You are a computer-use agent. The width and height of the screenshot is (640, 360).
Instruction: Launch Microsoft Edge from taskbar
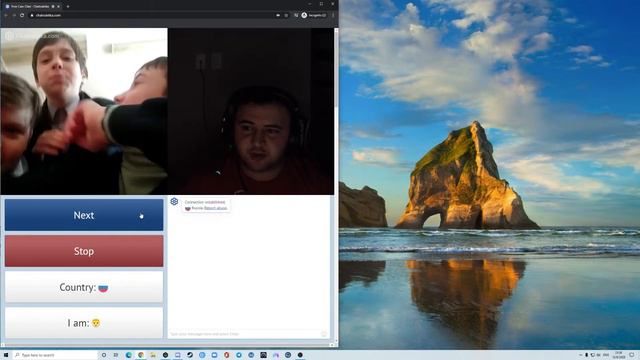tap(129, 355)
